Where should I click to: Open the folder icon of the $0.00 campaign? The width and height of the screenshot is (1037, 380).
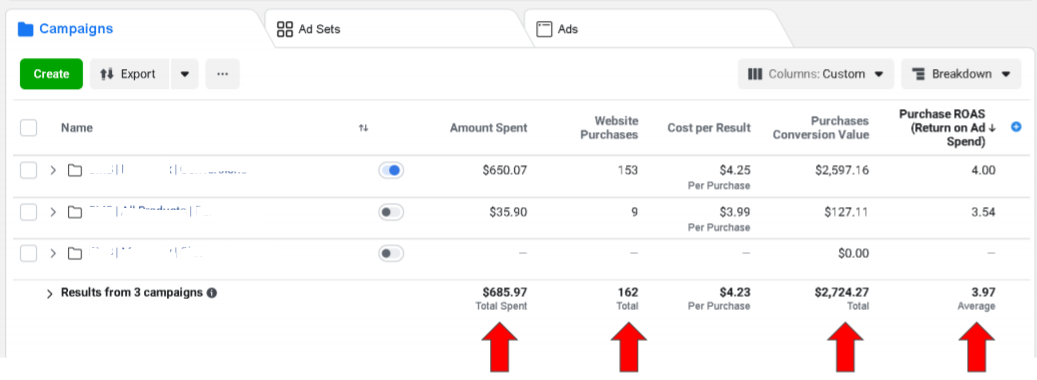75,253
